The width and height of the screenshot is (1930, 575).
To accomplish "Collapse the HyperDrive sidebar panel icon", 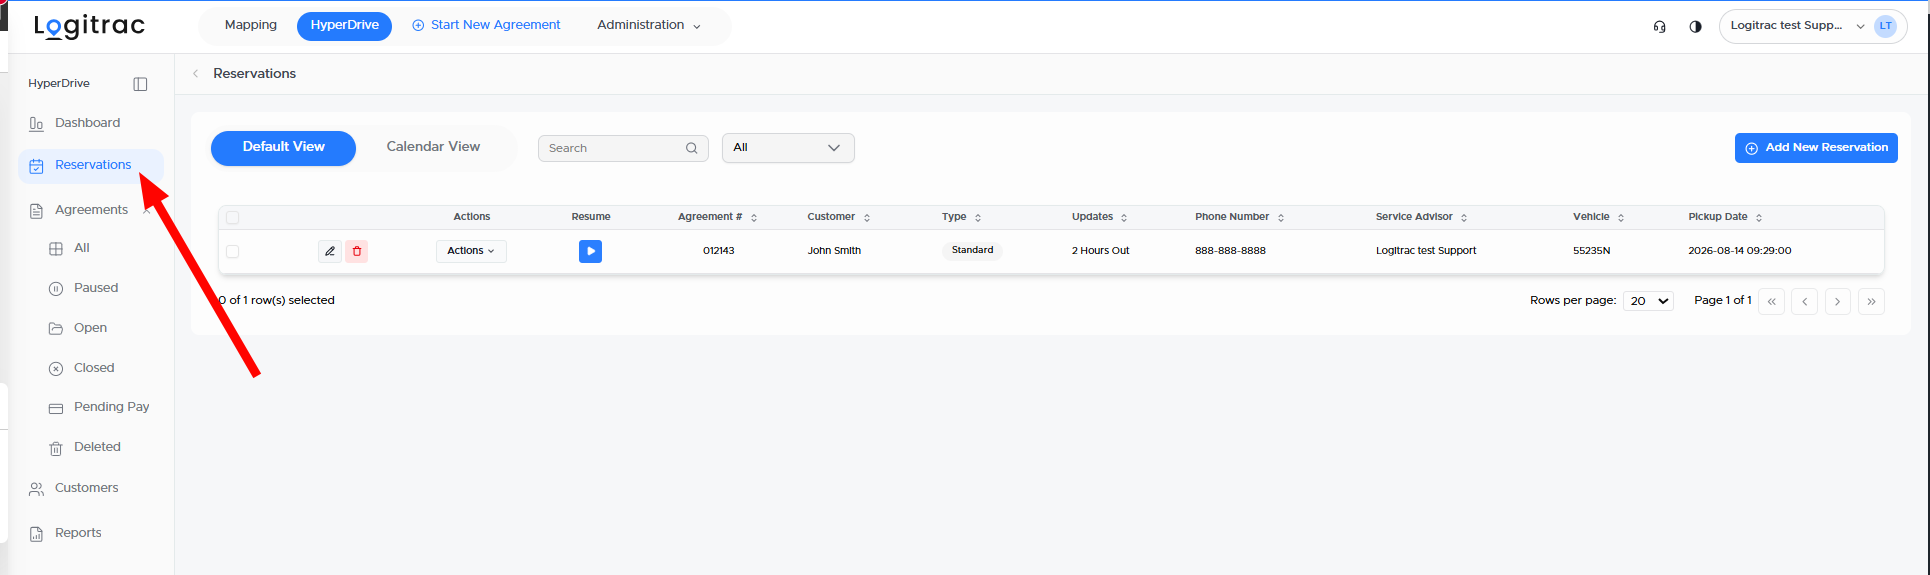I will tap(140, 84).
